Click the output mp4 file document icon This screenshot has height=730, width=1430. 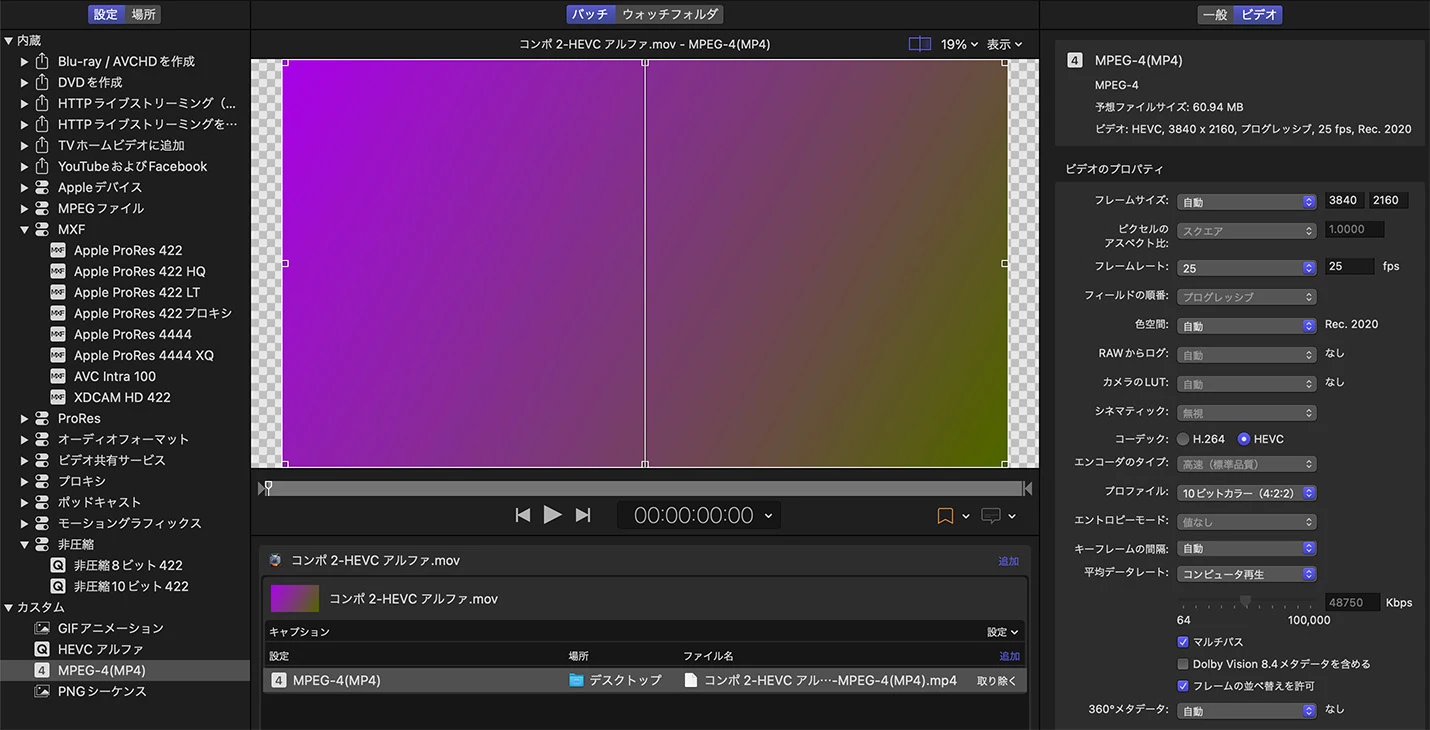(690, 680)
